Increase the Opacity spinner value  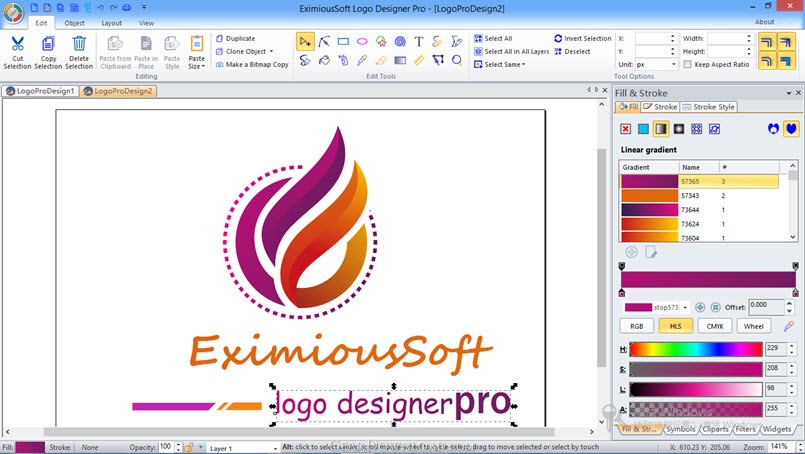click(178, 445)
